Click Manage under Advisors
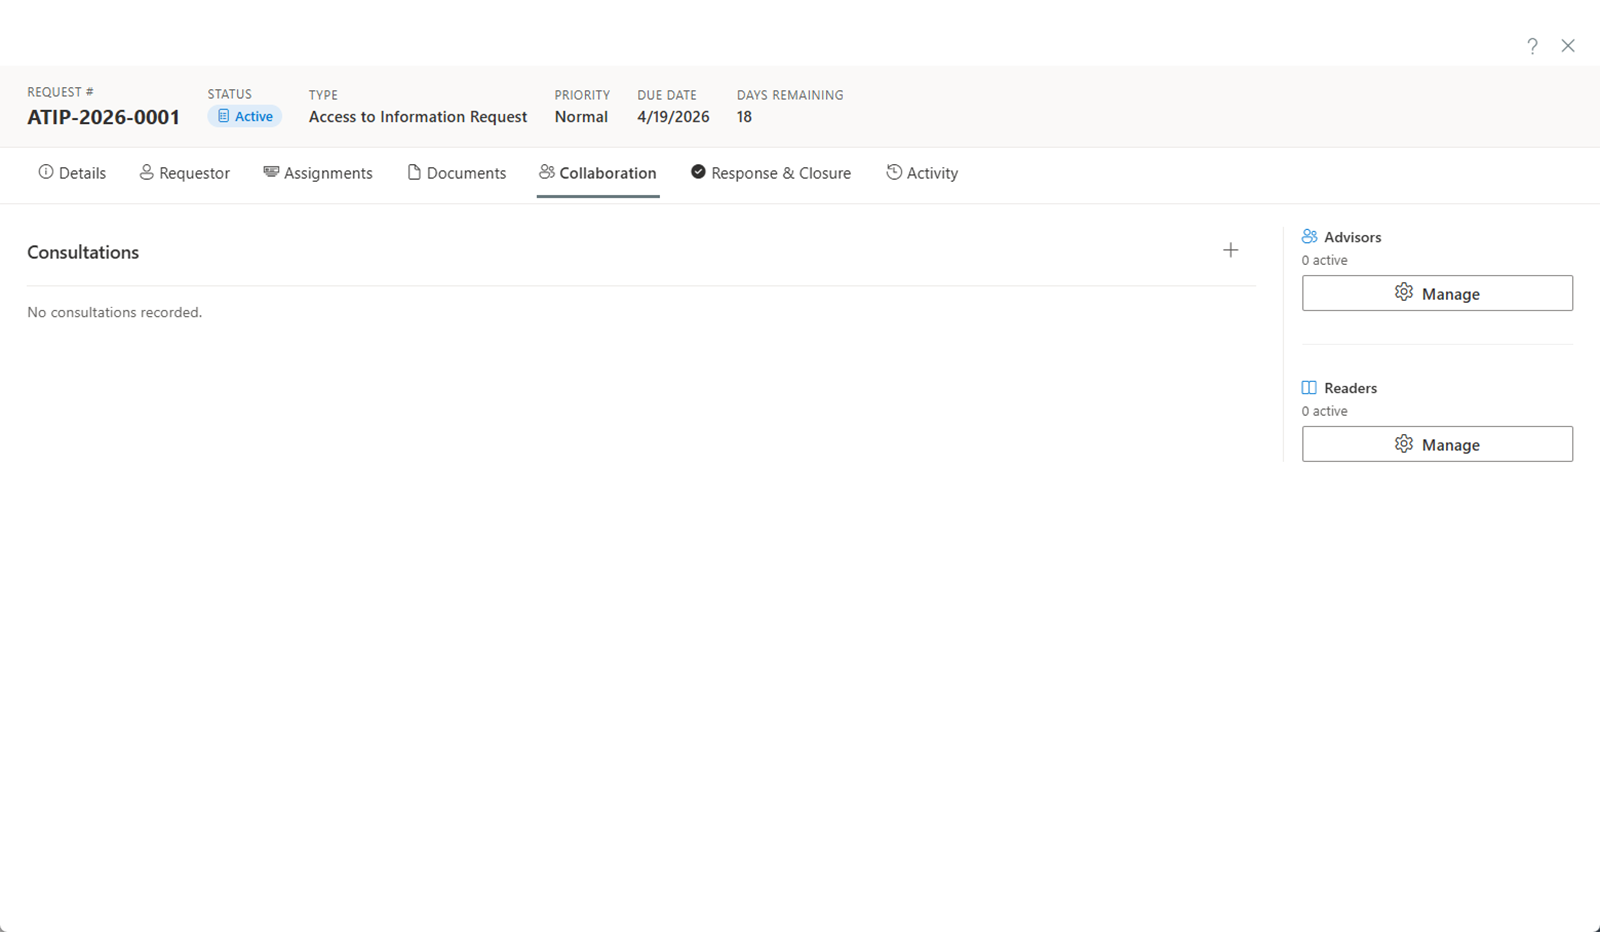Screen dimensions: 1600x932 point(1437,293)
